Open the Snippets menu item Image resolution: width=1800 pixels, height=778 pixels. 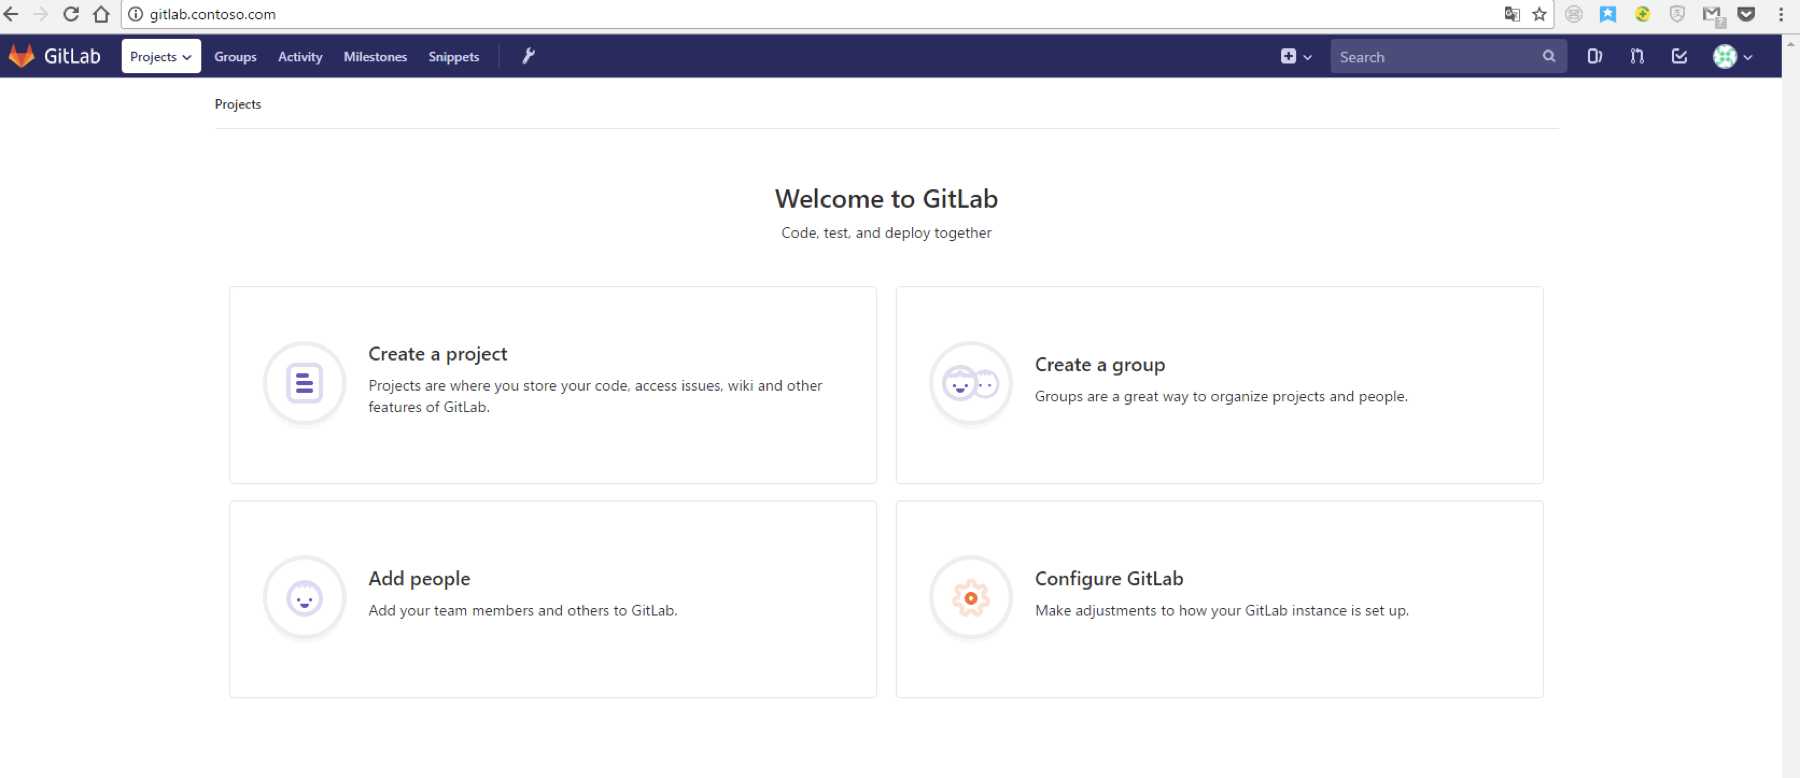click(x=454, y=57)
